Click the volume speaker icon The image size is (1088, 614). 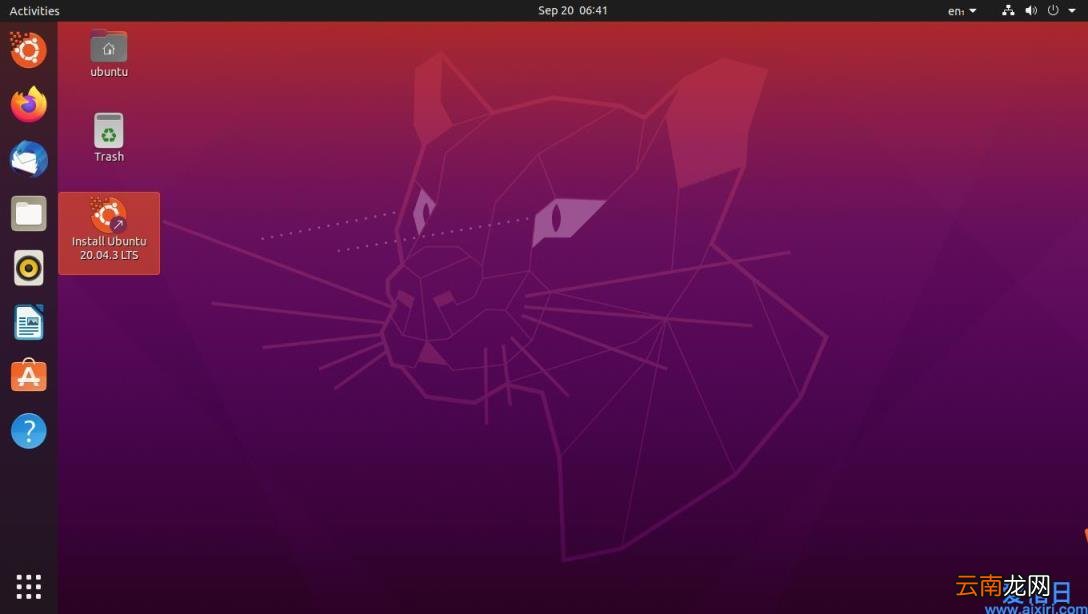1031,10
